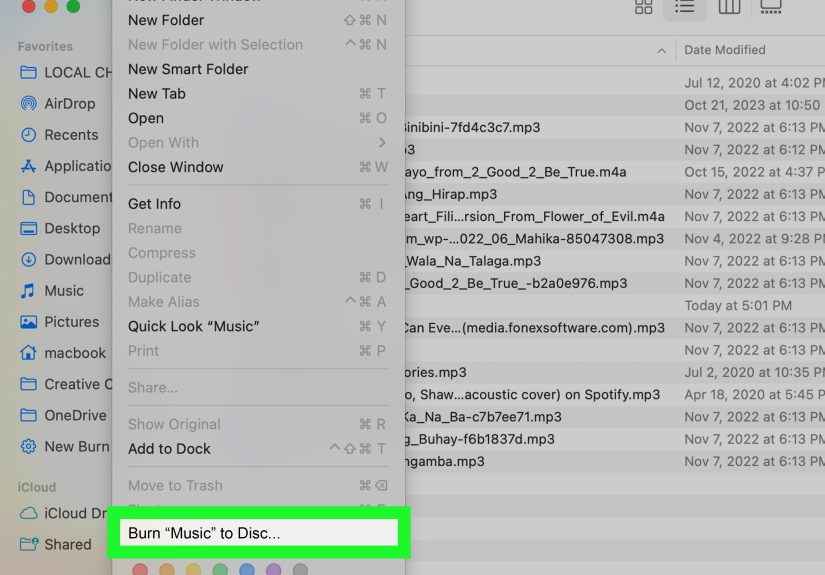Select row dated Today at 5:01 PM
The width and height of the screenshot is (825, 575).
pos(615,305)
